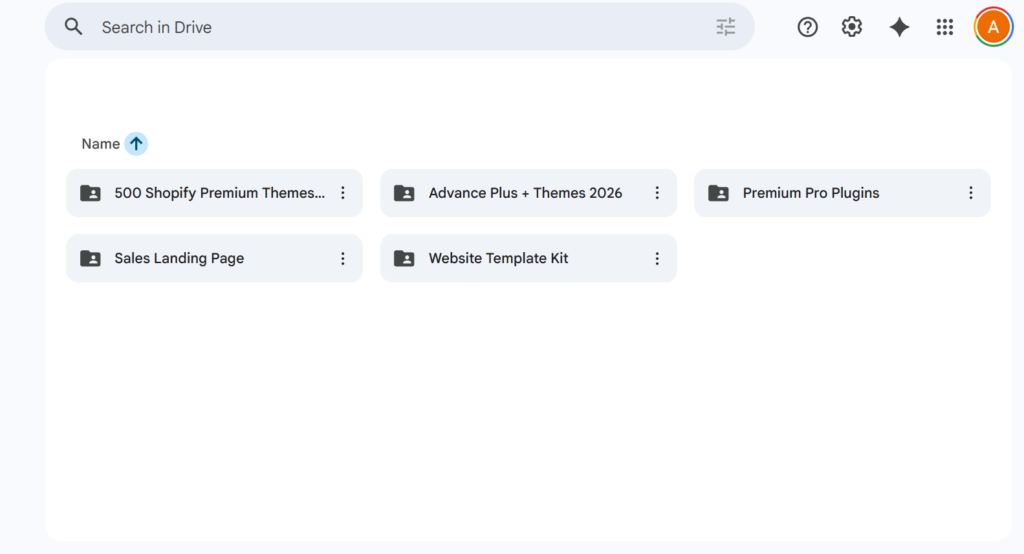Open more actions for Advance Plus + Themes 2026

(x=657, y=193)
